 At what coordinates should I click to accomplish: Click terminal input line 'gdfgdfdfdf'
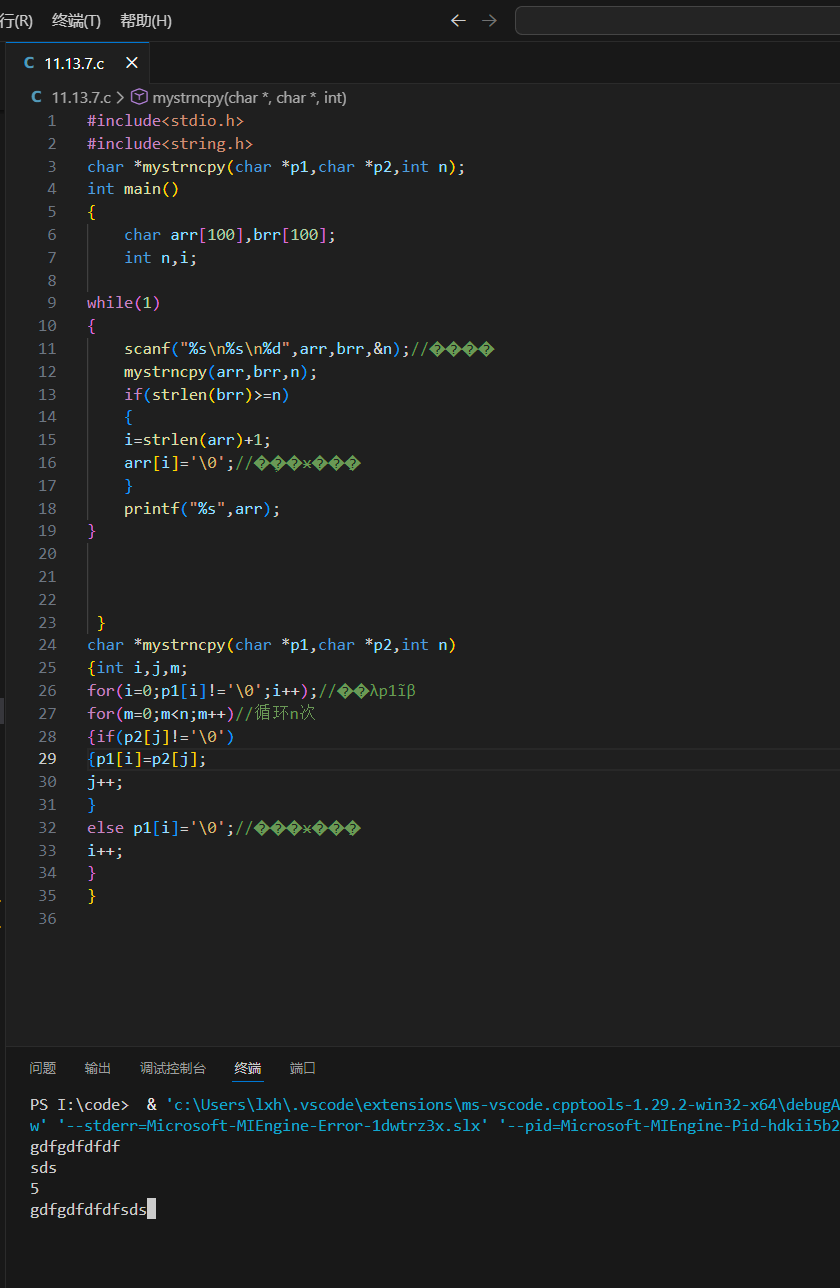click(75, 1147)
